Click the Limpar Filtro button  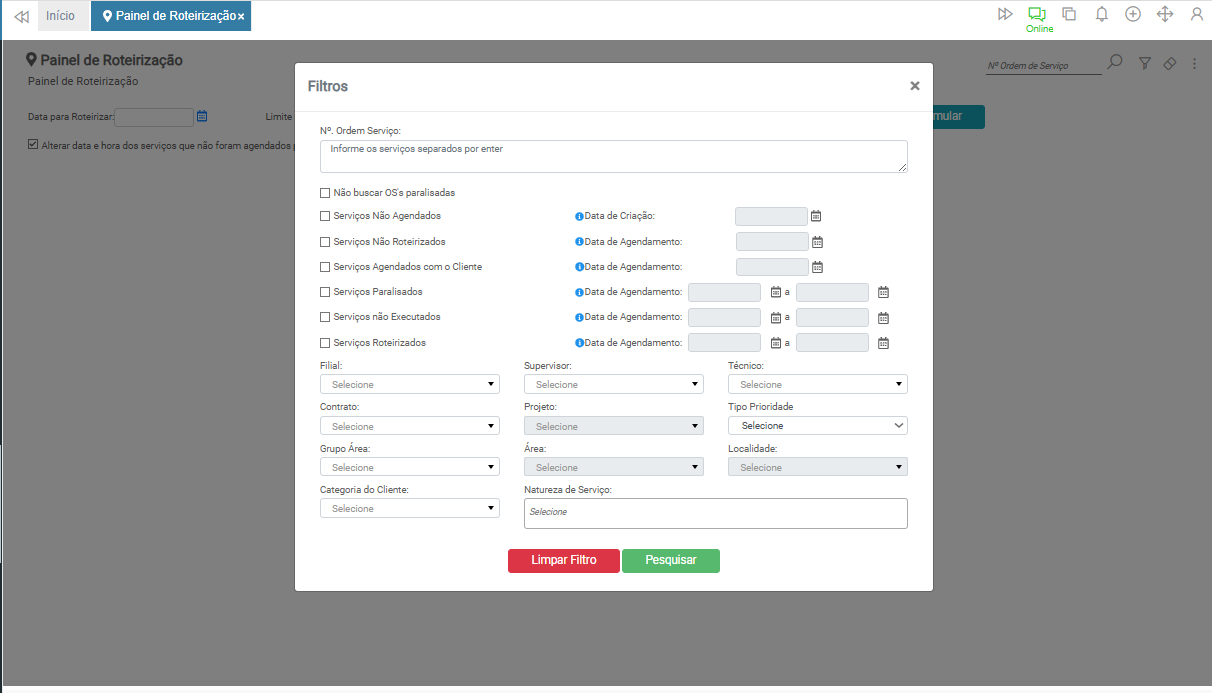pyautogui.click(x=563, y=560)
